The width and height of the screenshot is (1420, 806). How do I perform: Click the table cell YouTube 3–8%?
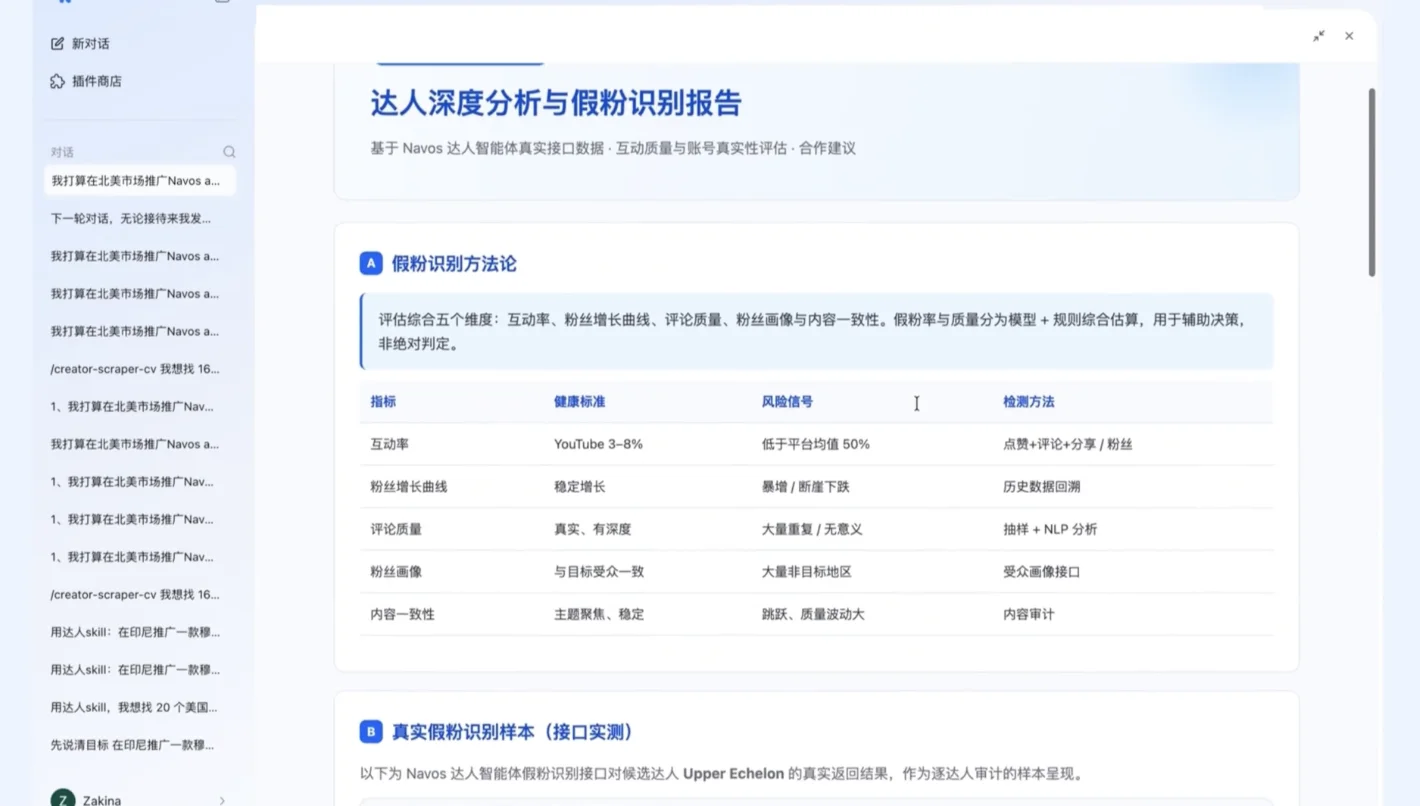(x=598, y=444)
